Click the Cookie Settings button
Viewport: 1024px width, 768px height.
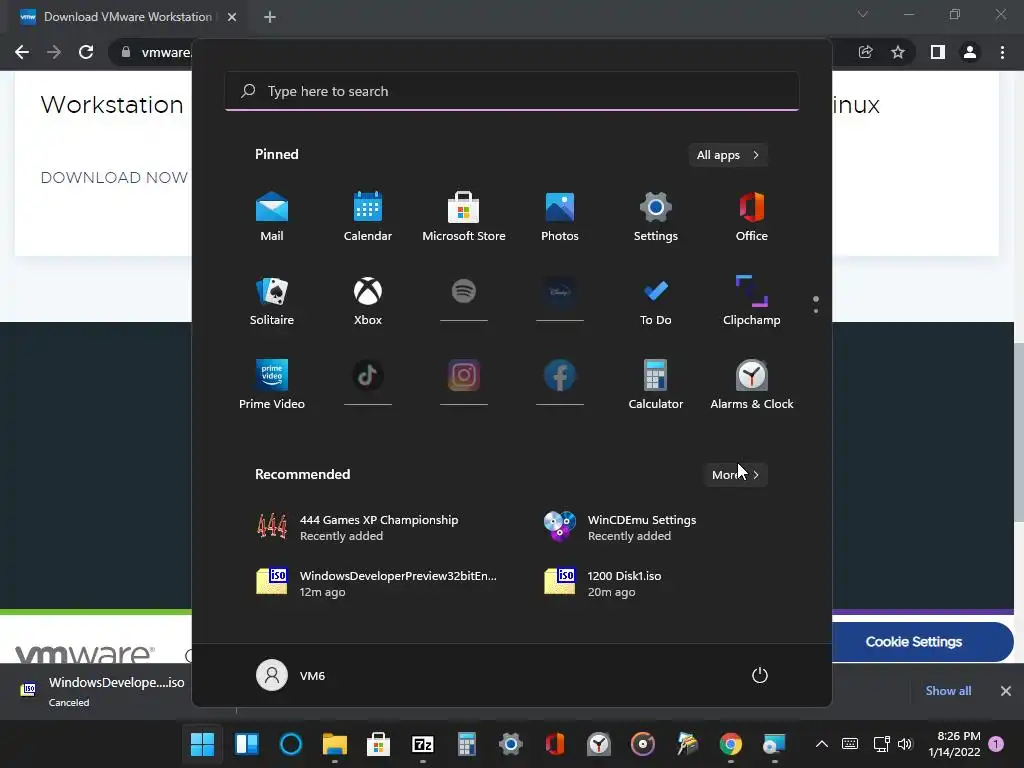click(x=914, y=642)
